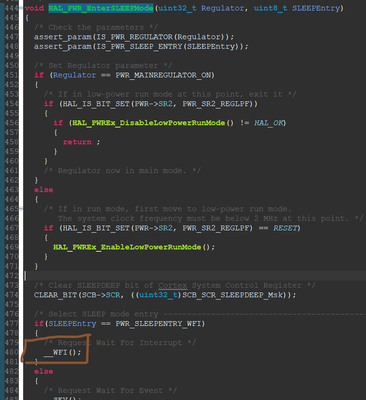The image size is (366, 400).
Task: Click HAL_IS_BIT_SET on line 454
Action: [x=96, y=104]
